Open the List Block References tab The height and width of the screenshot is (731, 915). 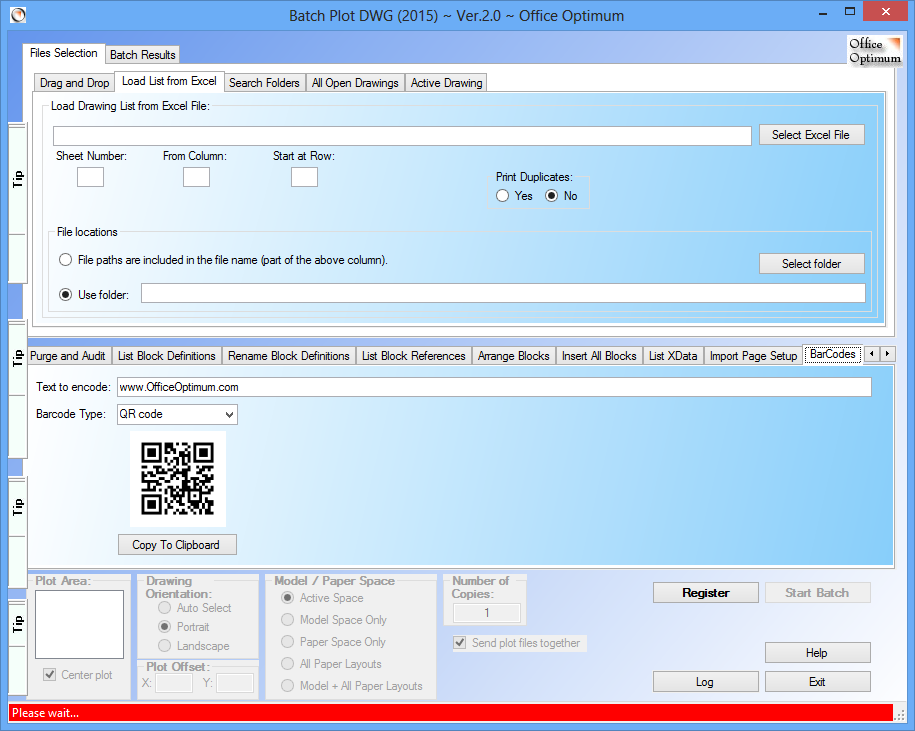tap(414, 356)
